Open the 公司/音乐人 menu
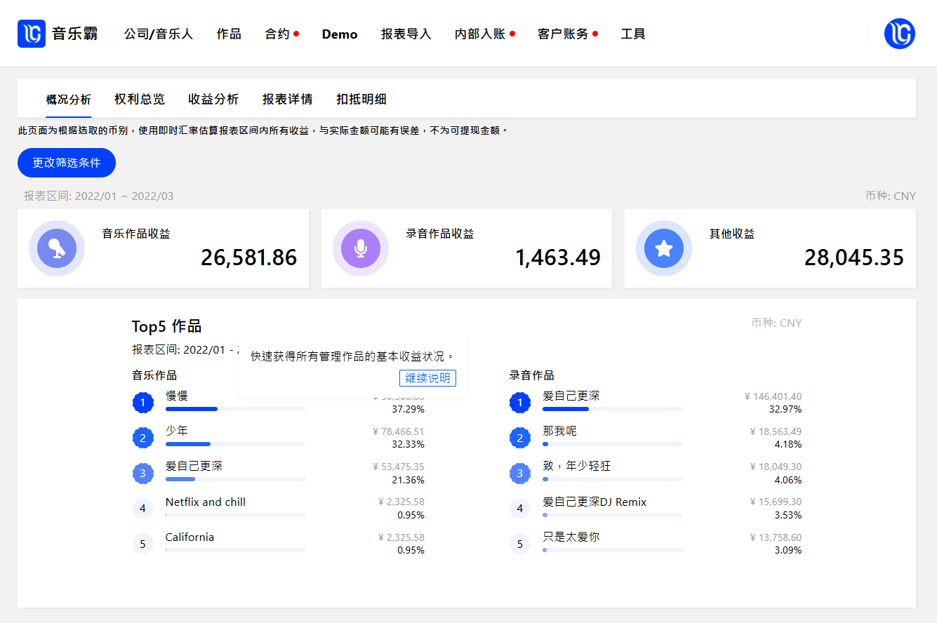 (158, 34)
